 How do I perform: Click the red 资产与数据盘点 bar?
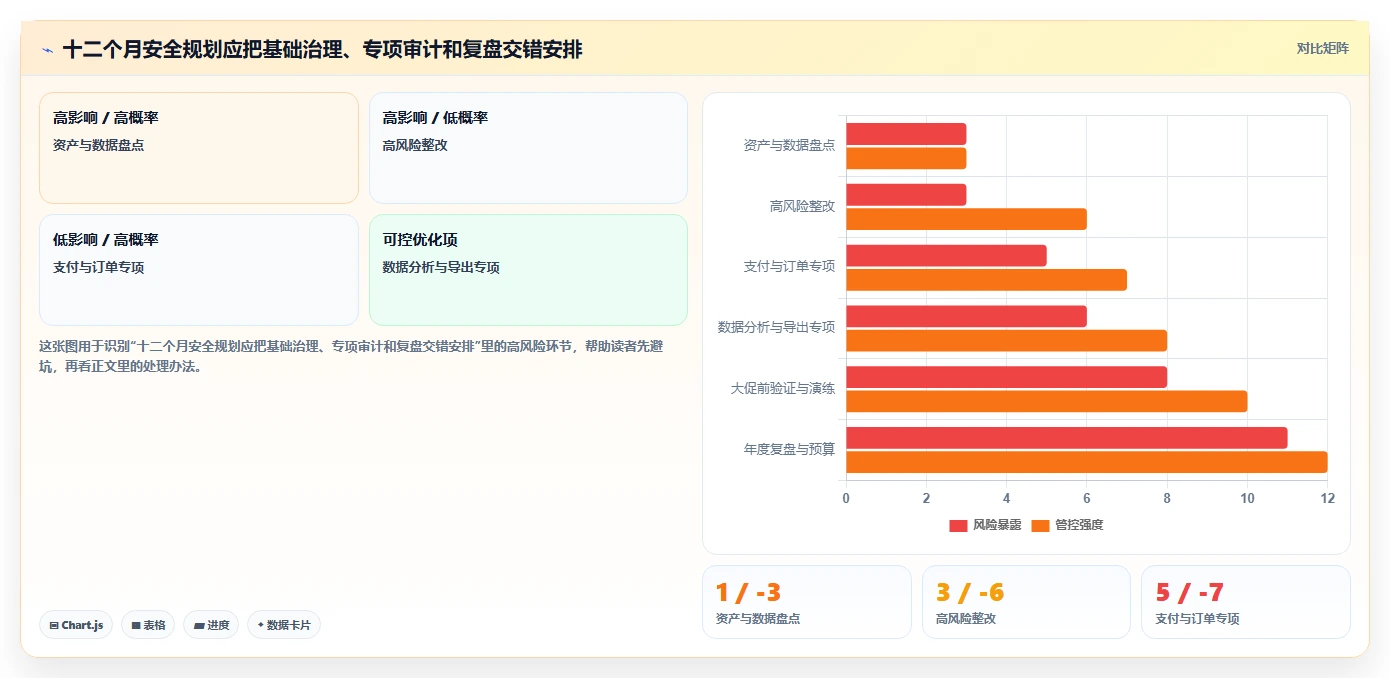906,134
